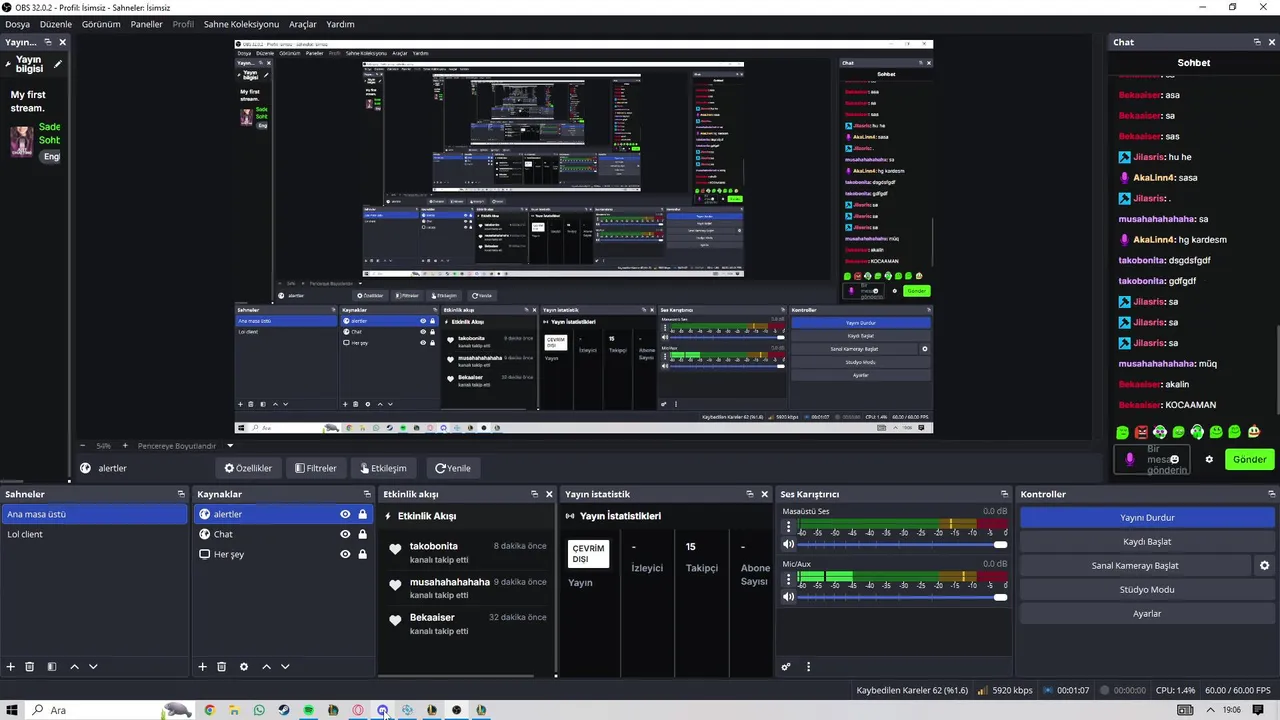Adjust Mic/Aux volume slider
The image size is (1280, 720).
[x=902, y=597]
